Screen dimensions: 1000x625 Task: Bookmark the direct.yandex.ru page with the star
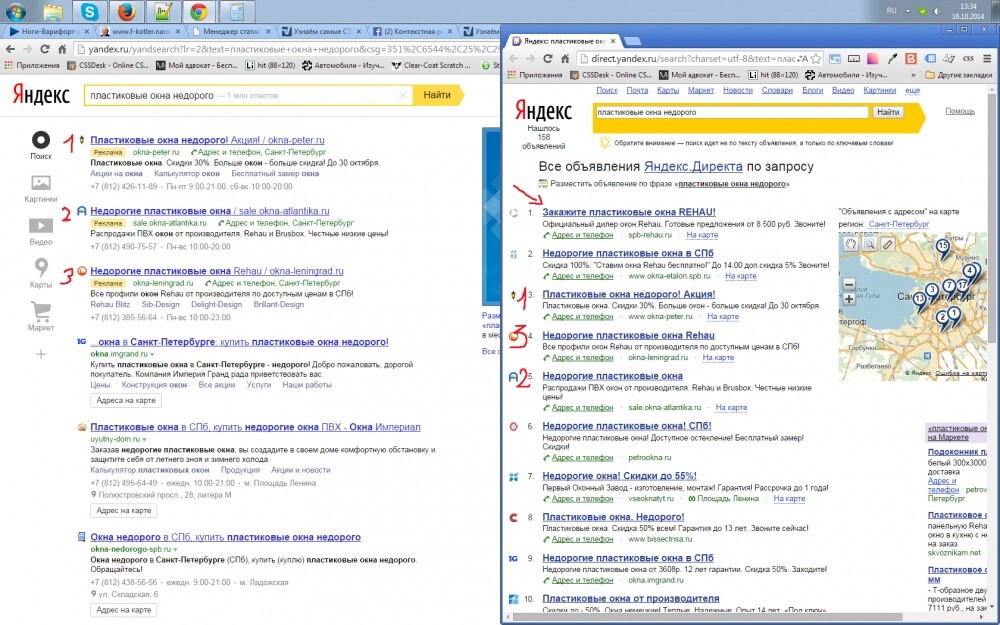coord(816,59)
